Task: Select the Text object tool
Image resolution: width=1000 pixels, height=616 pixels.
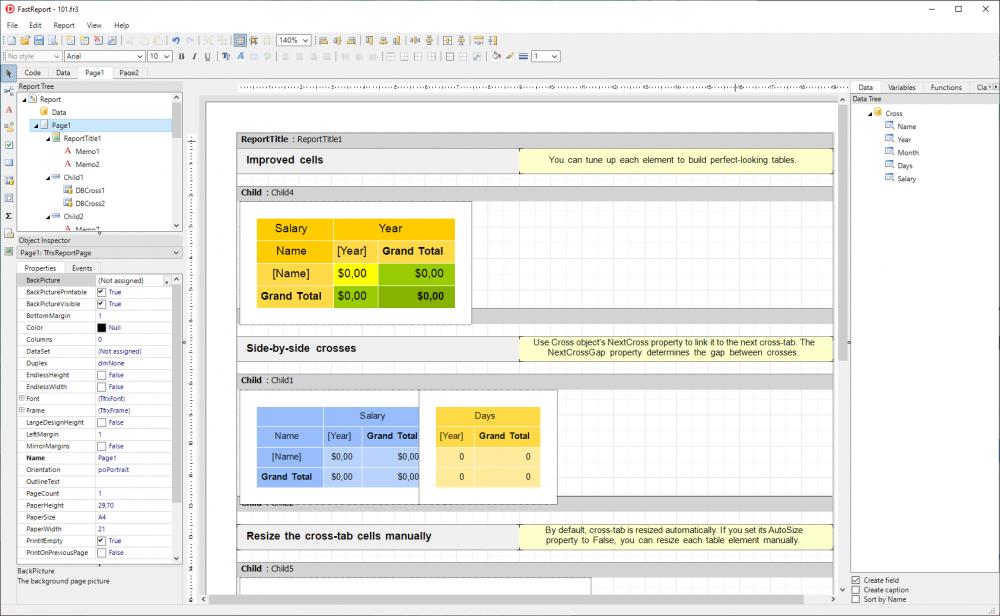Action: 8,108
